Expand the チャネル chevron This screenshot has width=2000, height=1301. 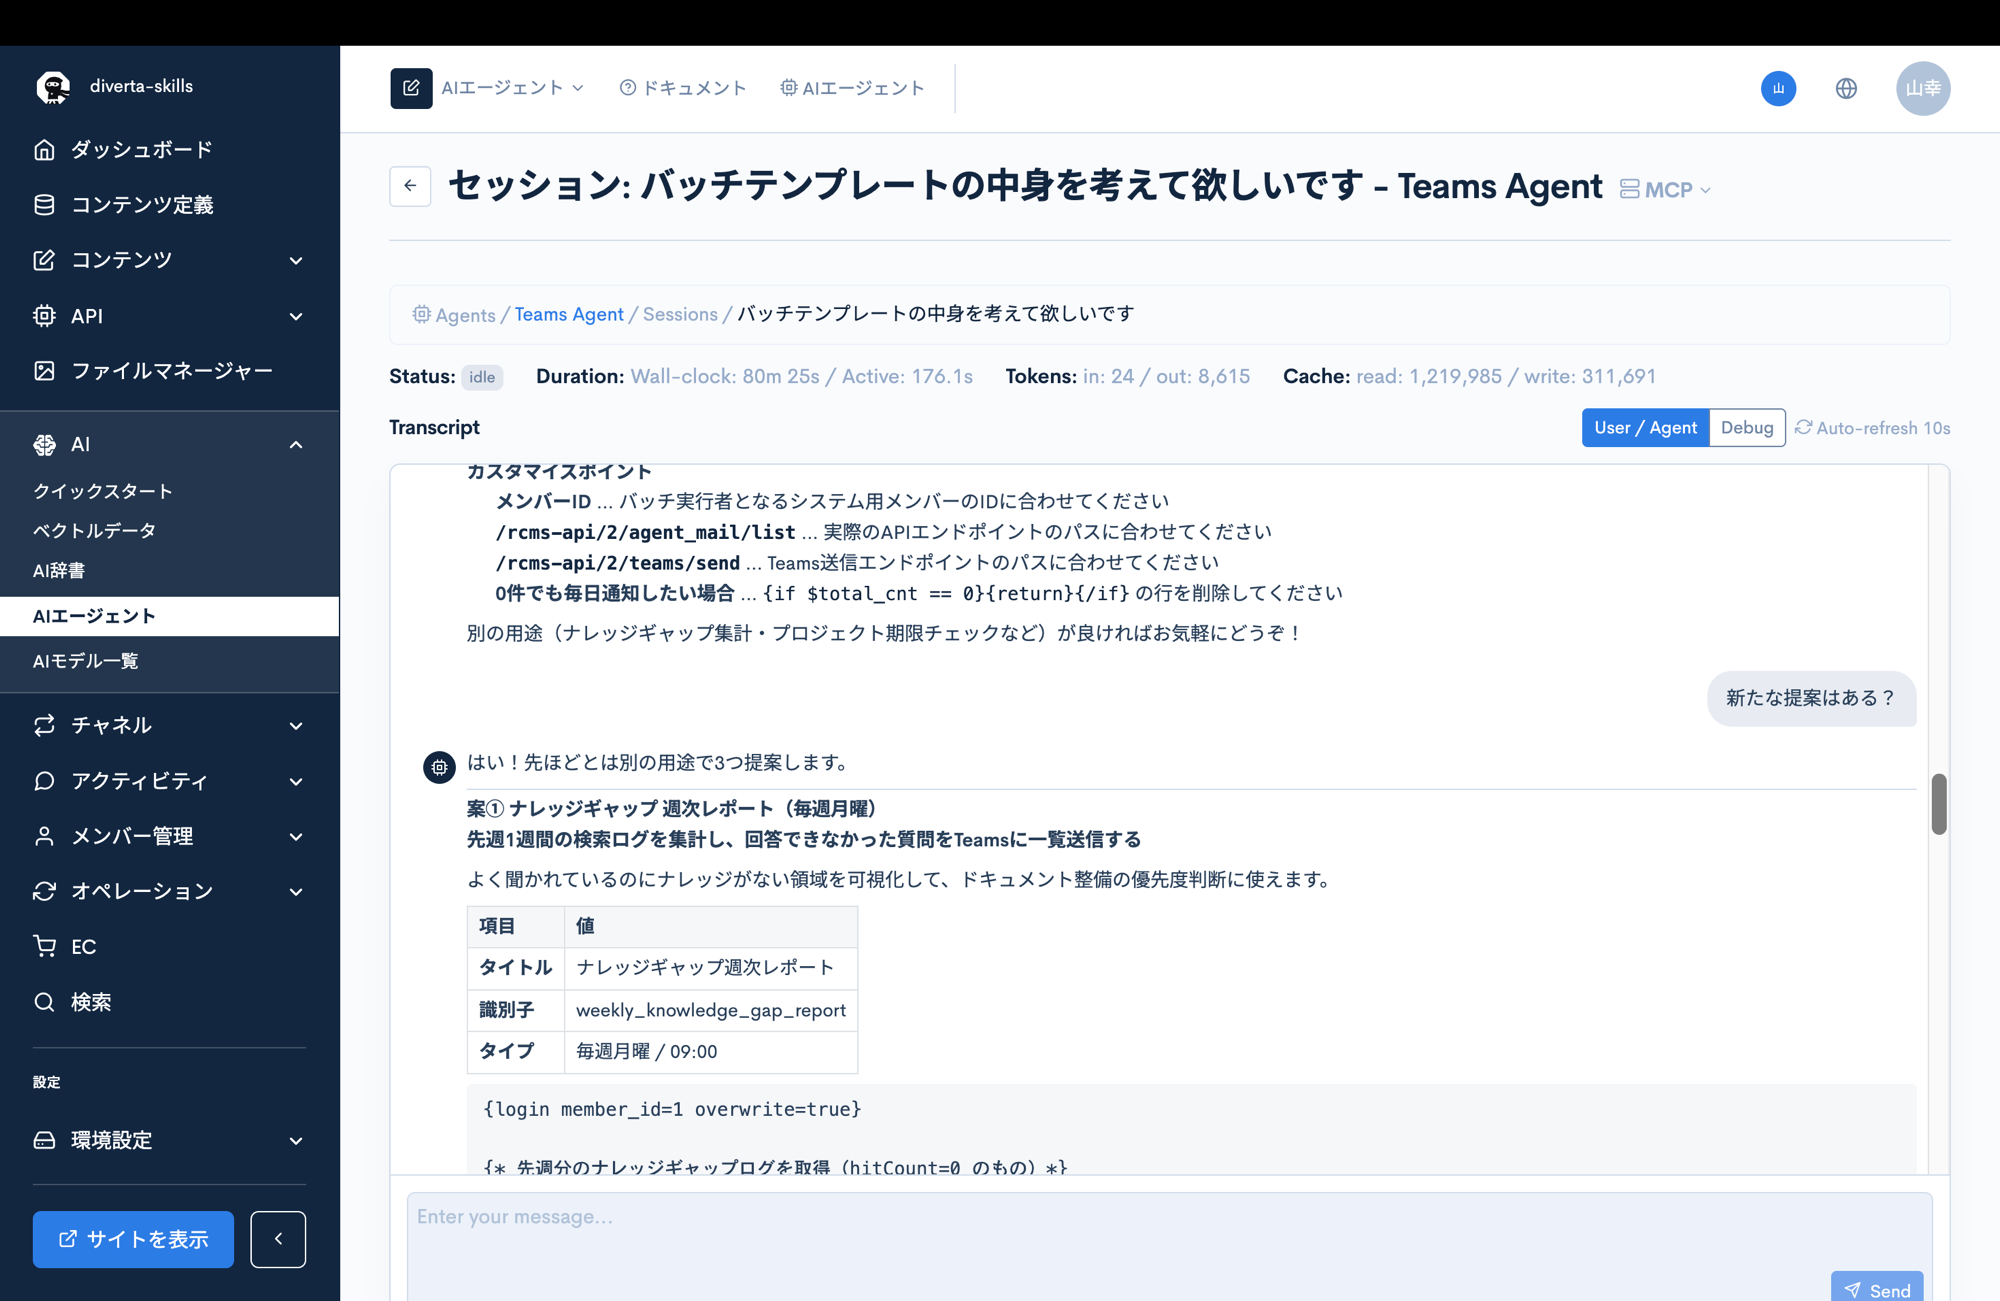click(296, 726)
